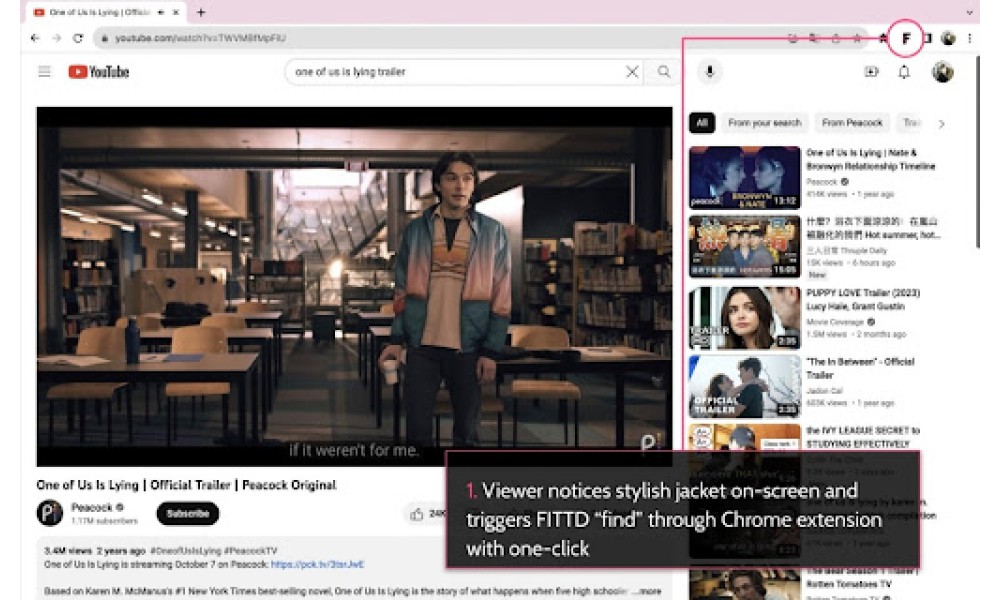Open the tab search chevron
The width and height of the screenshot is (1000, 600).
969,12
